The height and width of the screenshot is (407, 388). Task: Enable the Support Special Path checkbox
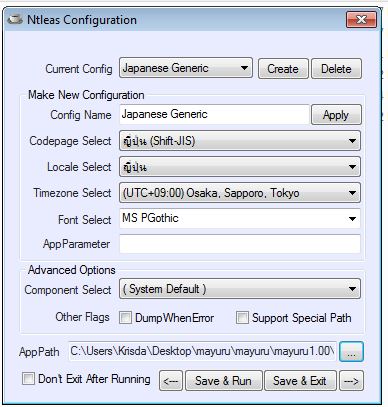pyautogui.click(x=242, y=318)
